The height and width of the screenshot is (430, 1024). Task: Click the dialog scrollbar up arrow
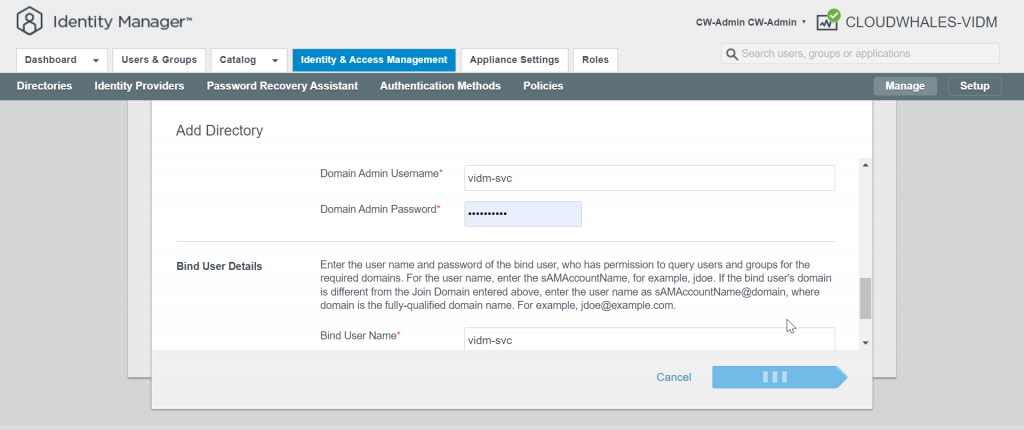tap(865, 165)
